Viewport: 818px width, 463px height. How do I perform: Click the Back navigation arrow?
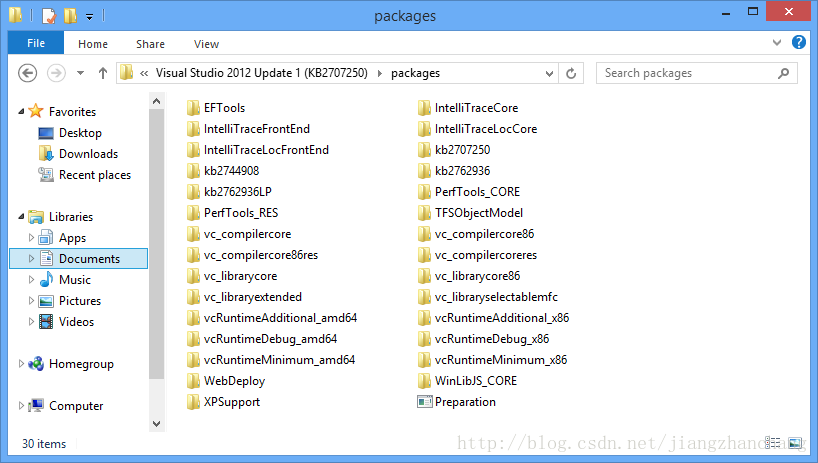pyautogui.click(x=28, y=73)
